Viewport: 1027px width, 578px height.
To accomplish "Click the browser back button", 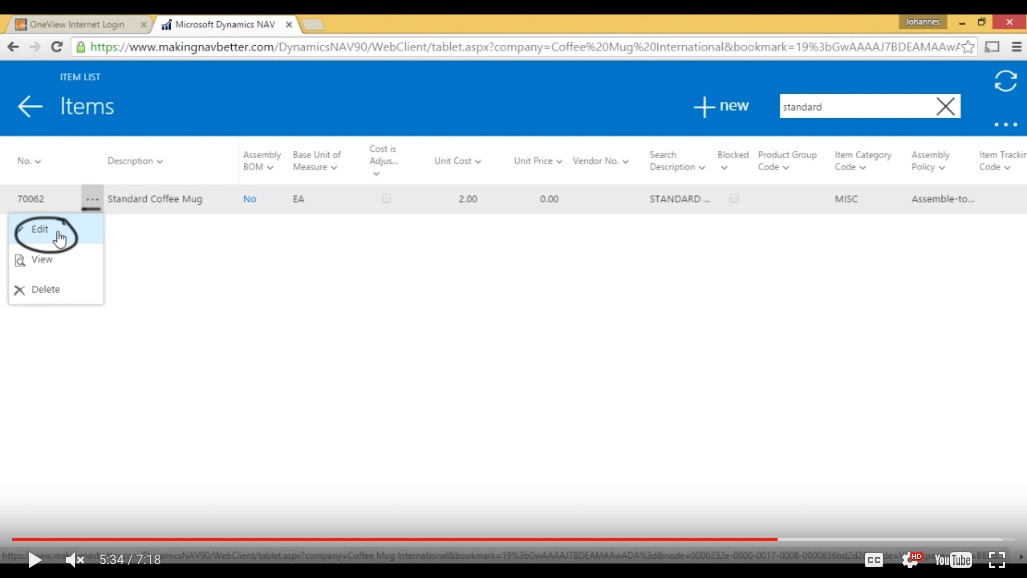I will click(13, 47).
